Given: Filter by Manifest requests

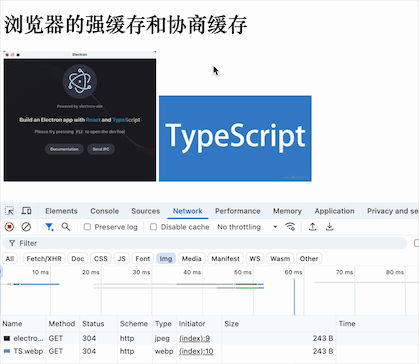Looking at the screenshot, I should [x=225, y=259].
